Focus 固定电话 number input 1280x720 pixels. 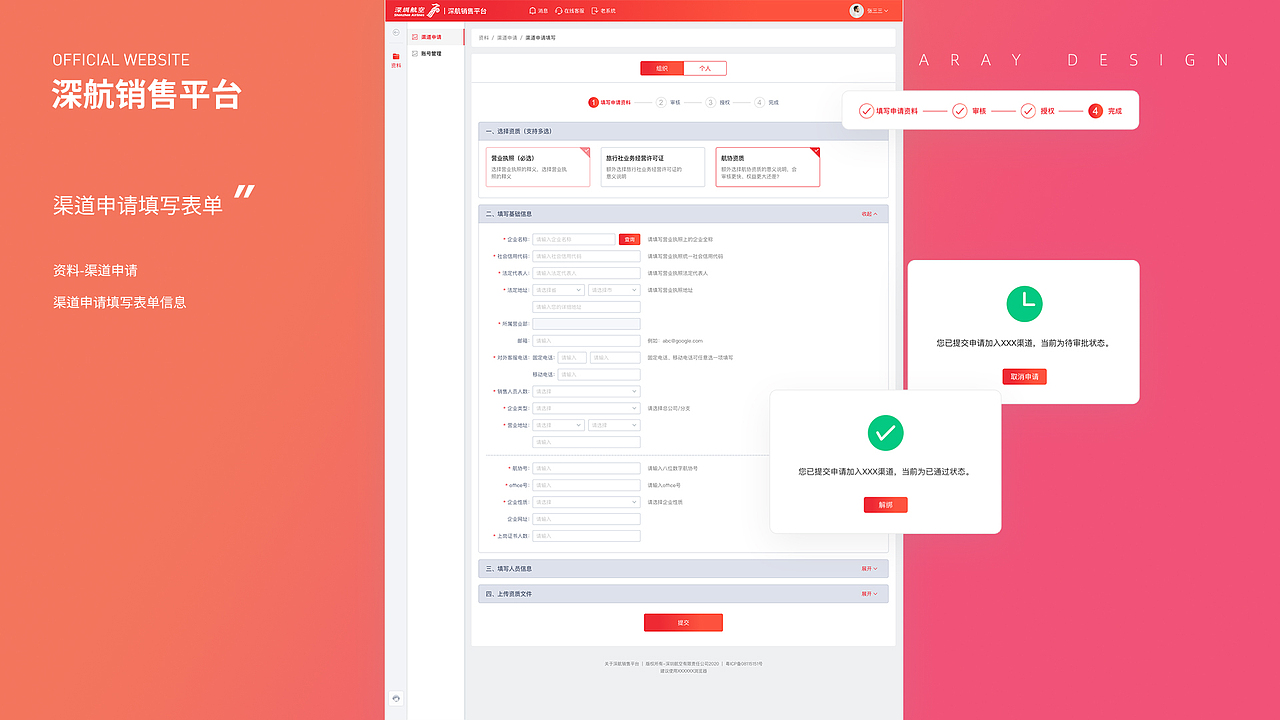click(615, 357)
